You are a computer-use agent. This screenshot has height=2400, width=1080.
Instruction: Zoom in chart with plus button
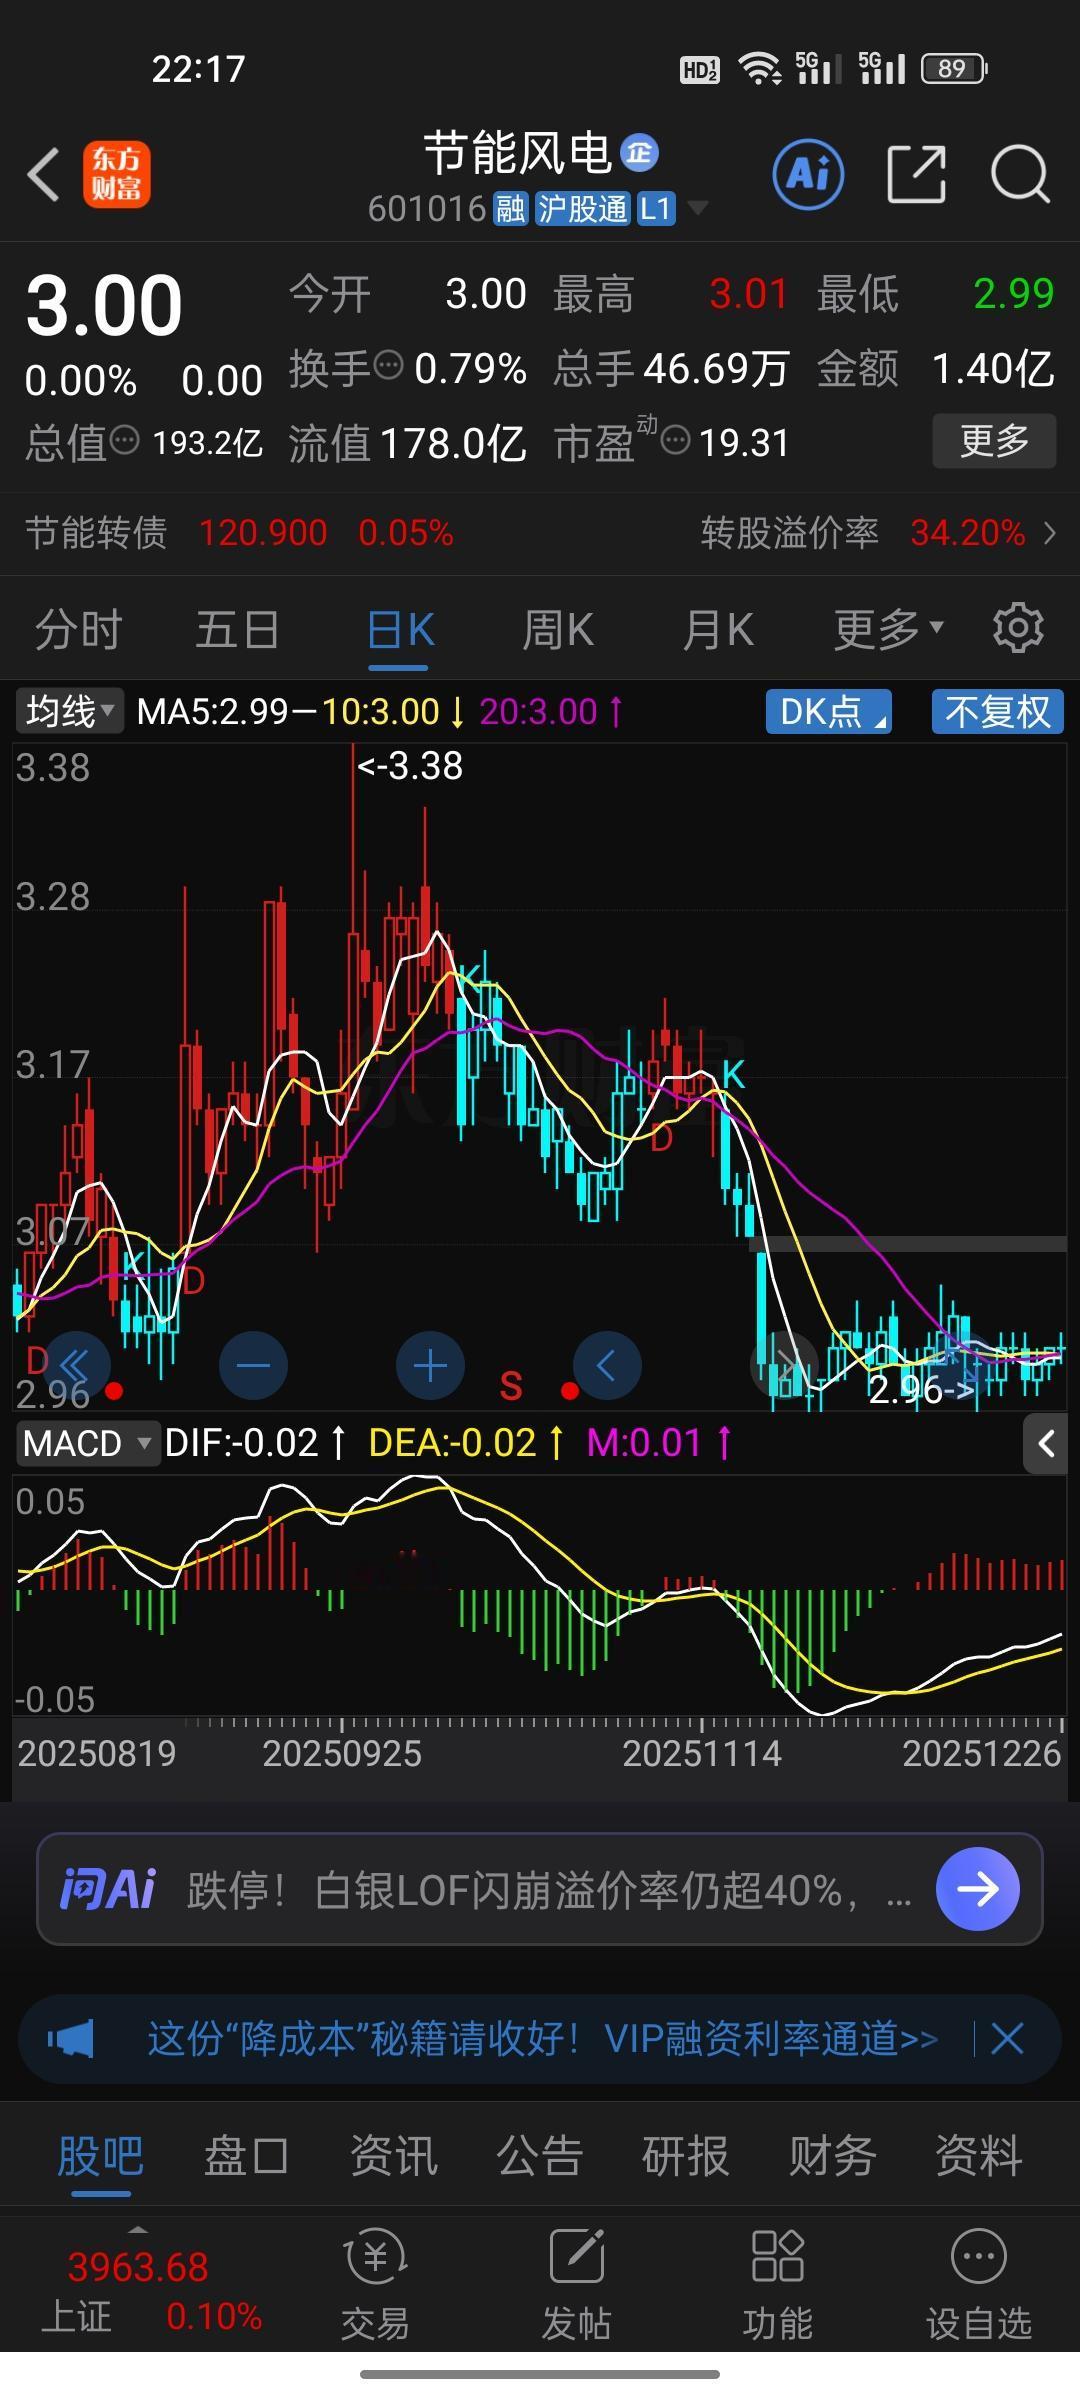coord(430,1365)
